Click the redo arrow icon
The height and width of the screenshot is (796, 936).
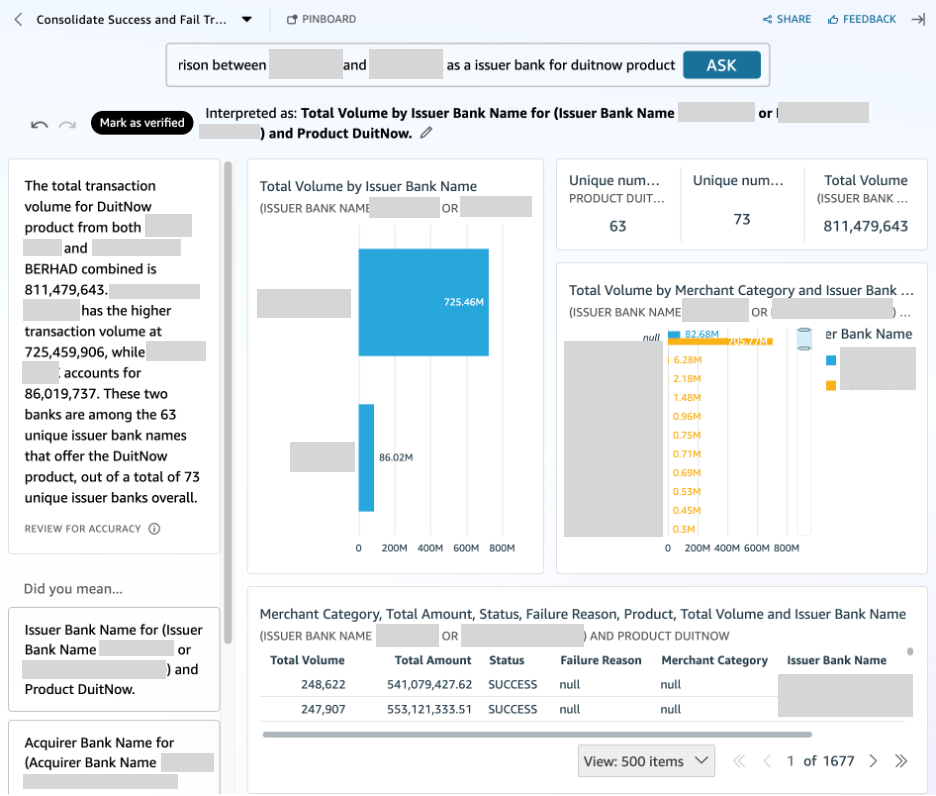[x=67, y=124]
